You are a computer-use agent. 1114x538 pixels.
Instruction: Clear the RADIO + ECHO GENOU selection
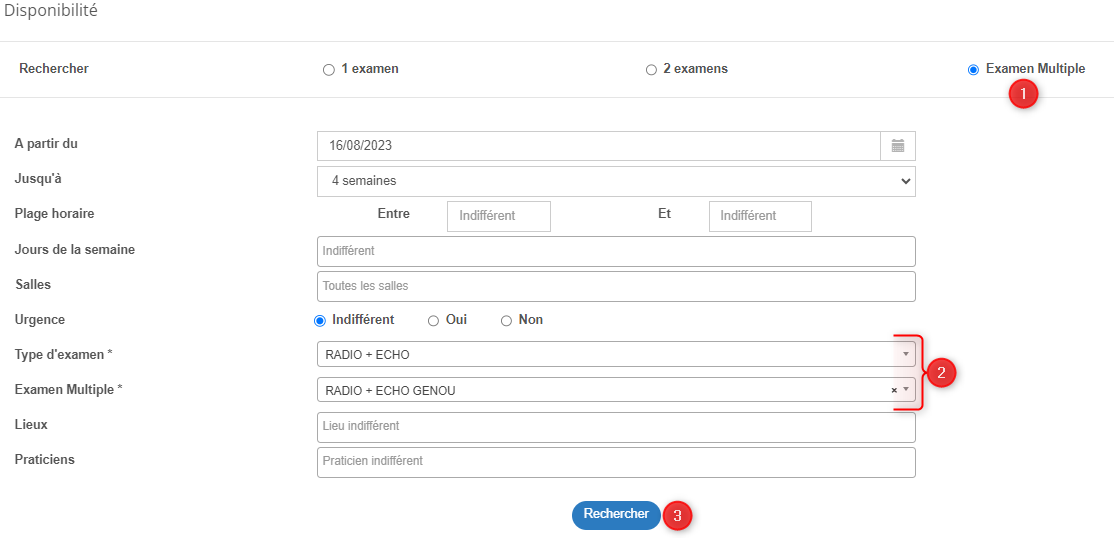pos(894,390)
